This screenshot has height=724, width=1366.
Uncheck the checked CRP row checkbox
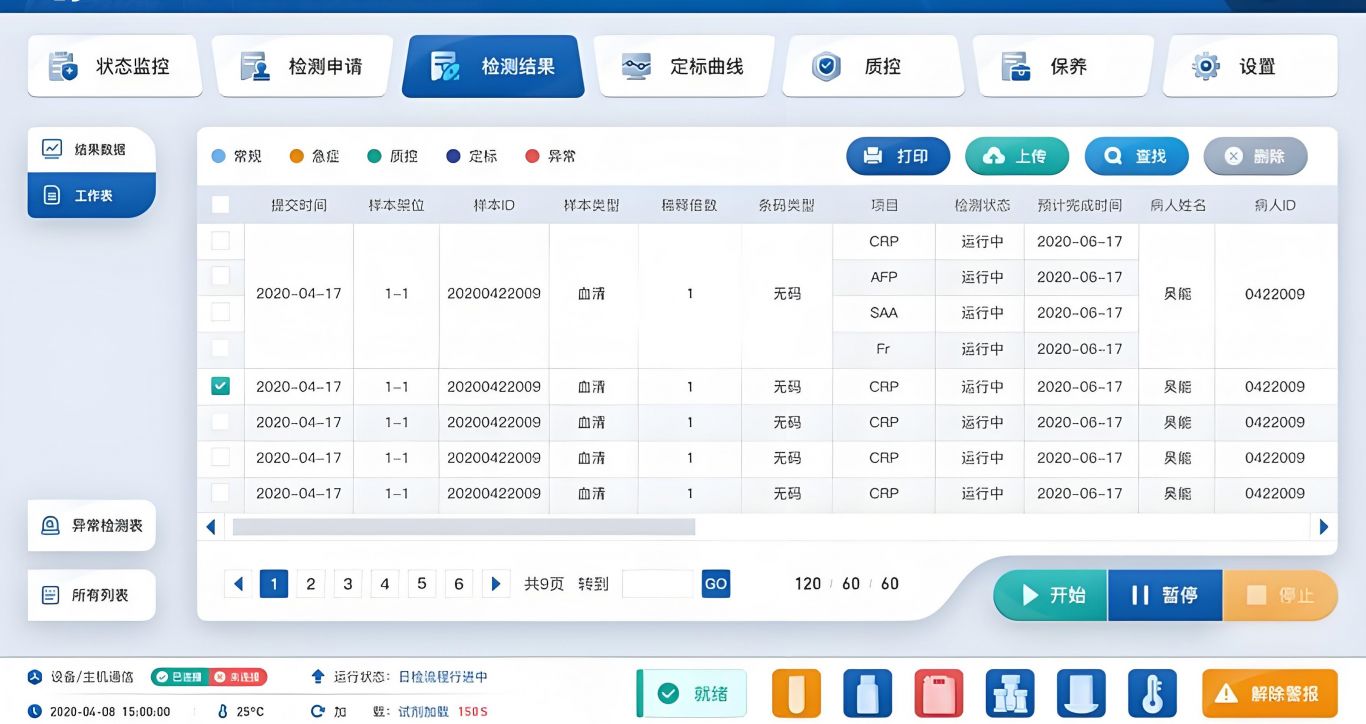[x=220, y=386]
